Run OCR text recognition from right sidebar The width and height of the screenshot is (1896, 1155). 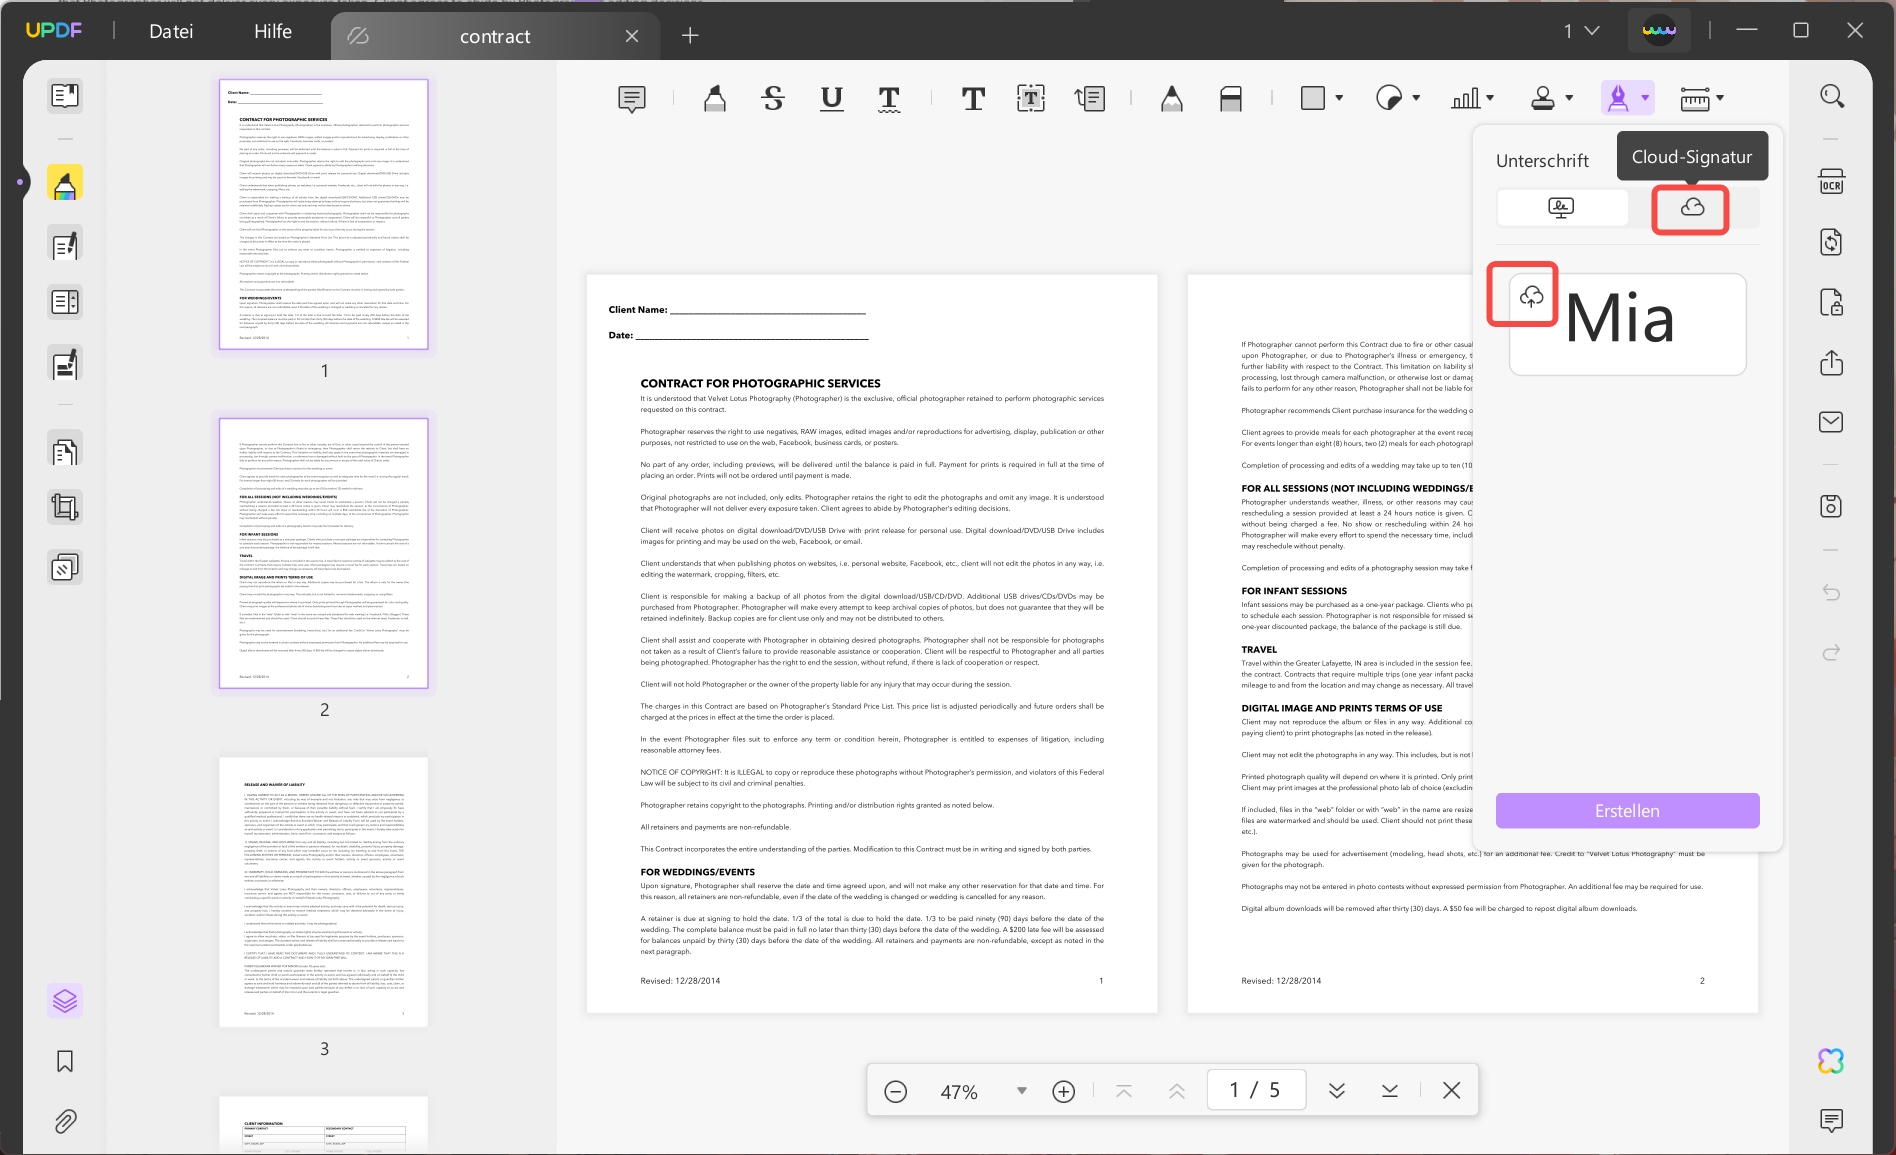click(1832, 183)
